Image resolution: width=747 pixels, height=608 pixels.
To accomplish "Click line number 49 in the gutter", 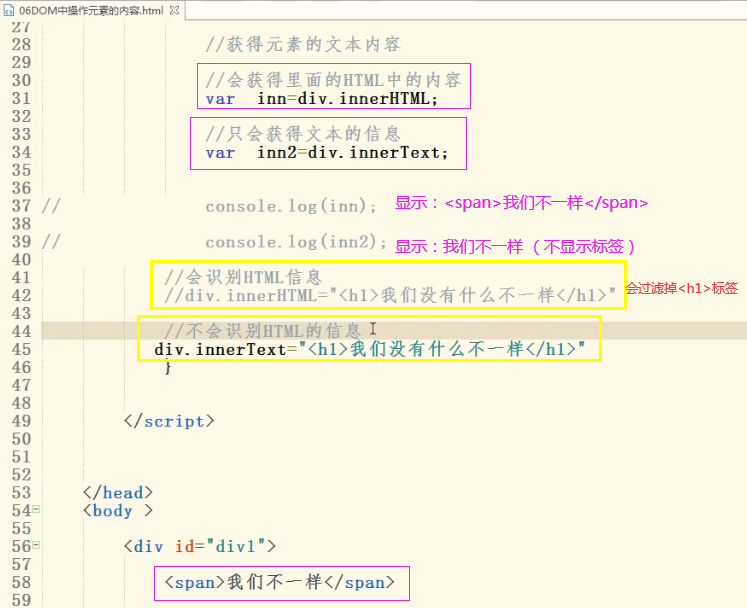I will point(21,421).
